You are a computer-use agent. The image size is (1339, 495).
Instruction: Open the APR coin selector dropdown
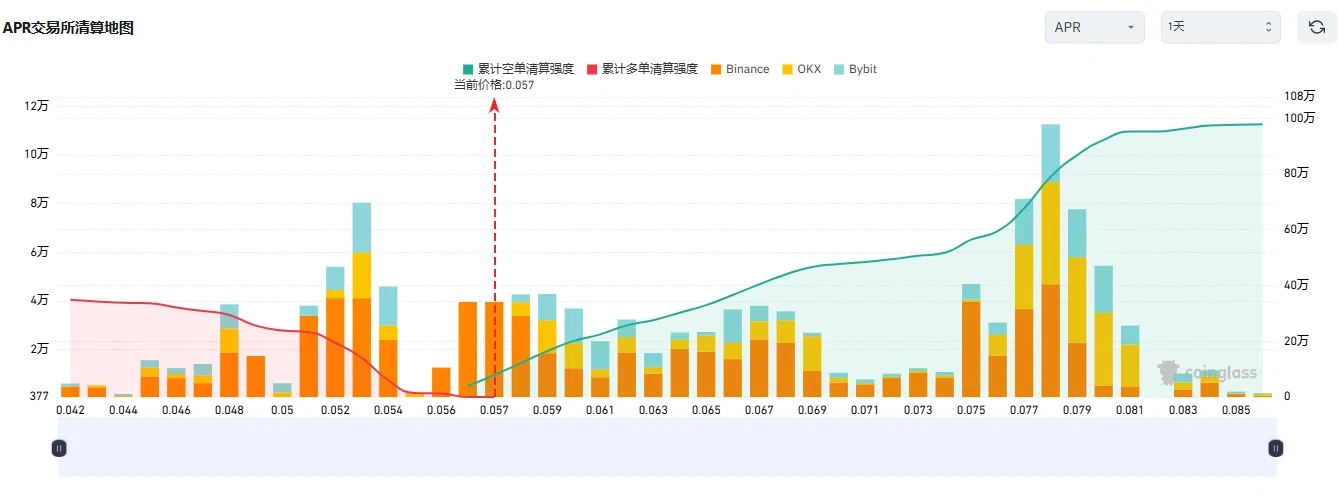pyautogui.click(x=1095, y=27)
